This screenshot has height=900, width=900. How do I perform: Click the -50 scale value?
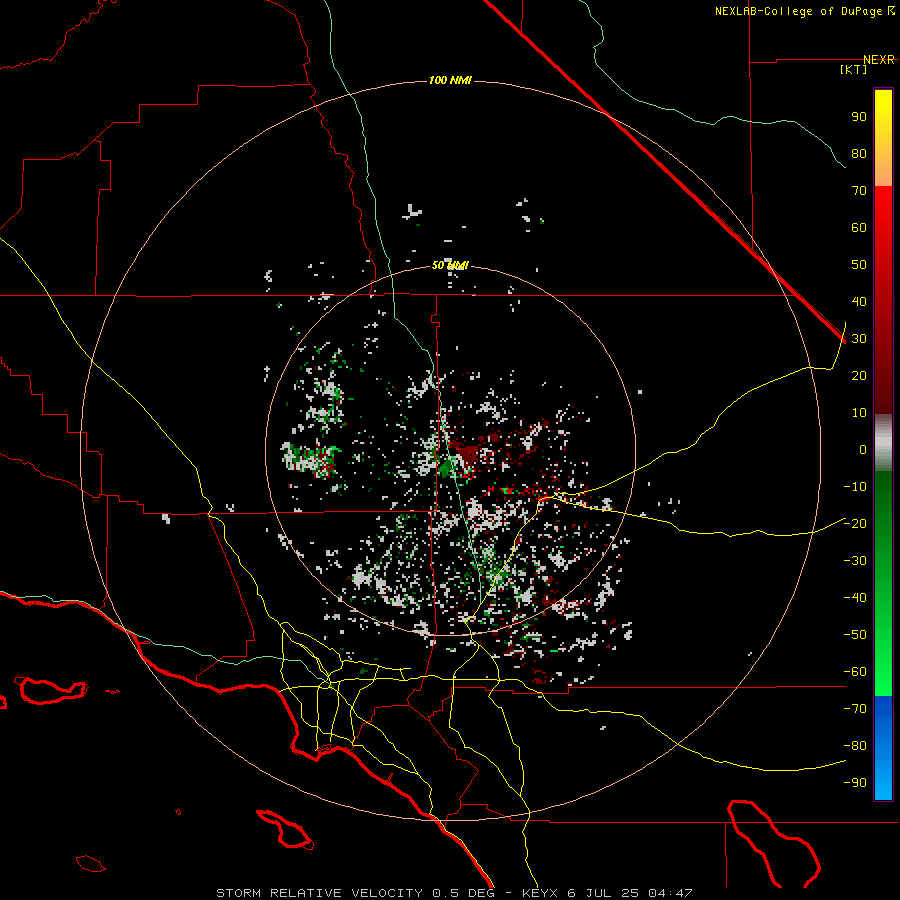tap(855, 635)
